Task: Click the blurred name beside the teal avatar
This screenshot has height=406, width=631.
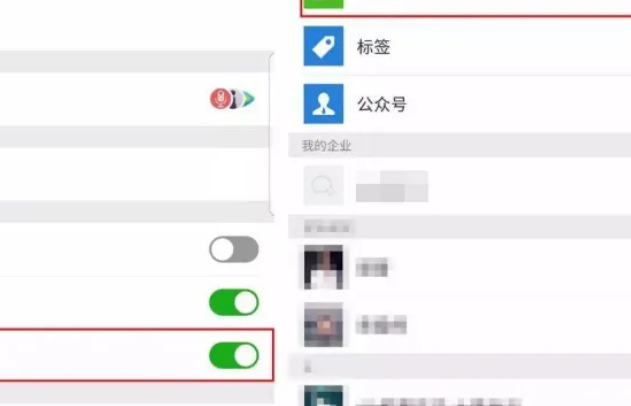Action: (439, 402)
